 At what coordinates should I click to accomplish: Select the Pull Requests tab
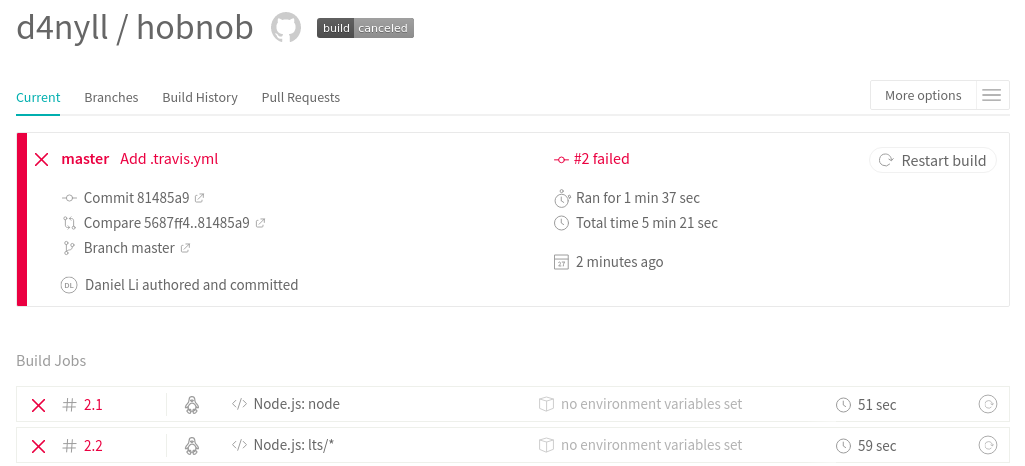coord(301,98)
